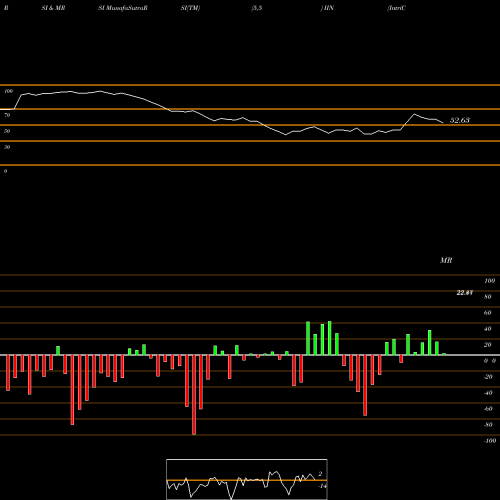The width and height of the screenshot is (500, 500).
Task: Click the -40 label on MR axis
Action: (488, 393)
